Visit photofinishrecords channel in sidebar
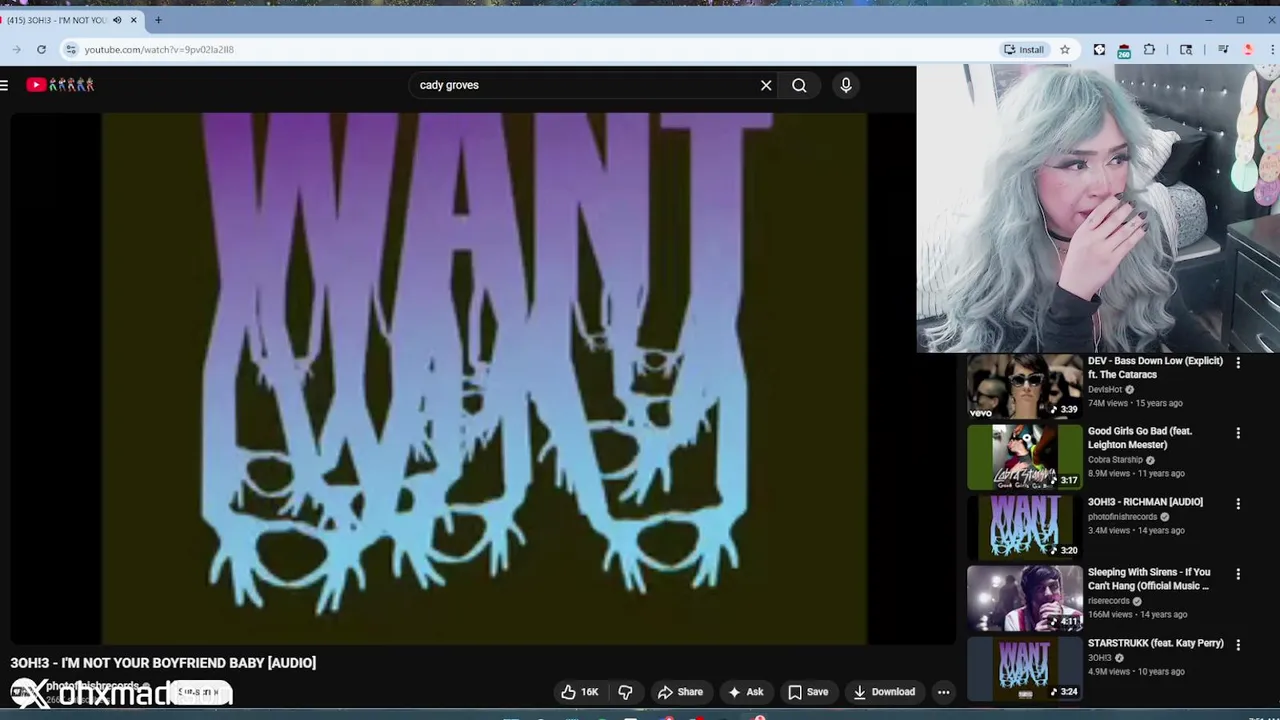The height and width of the screenshot is (720, 1280). (x=1122, y=517)
